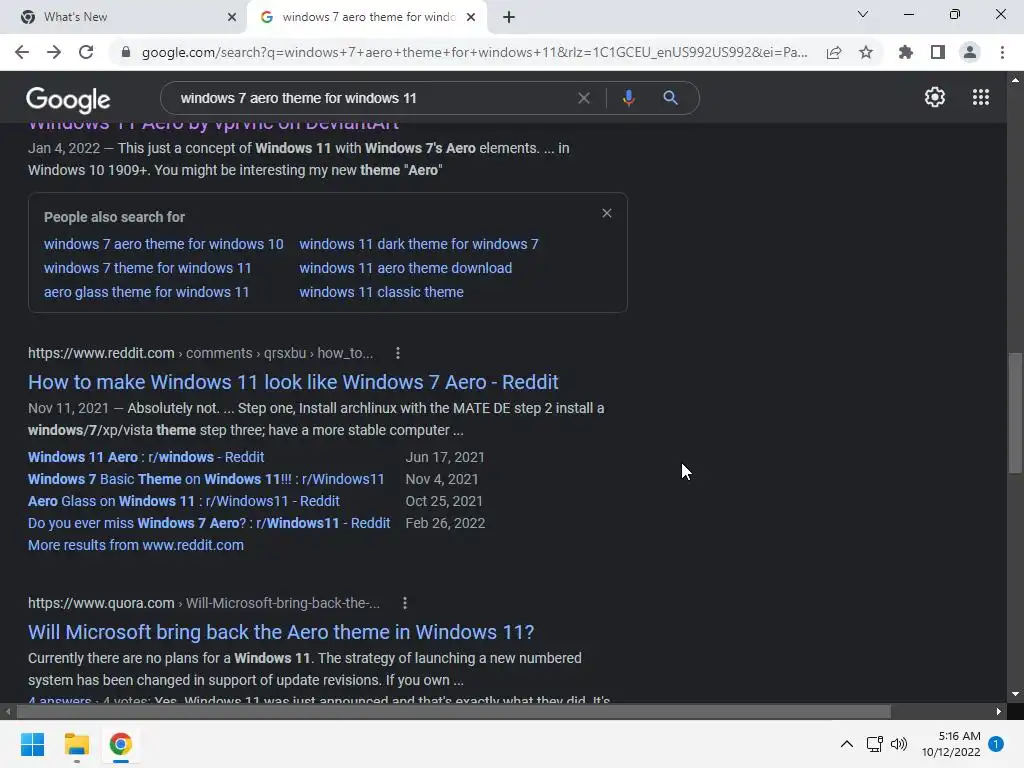The width and height of the screenshot is (1024, 768).
Task: Open network status tray icon
Action: pyautogui.click(x=874, y=744)
